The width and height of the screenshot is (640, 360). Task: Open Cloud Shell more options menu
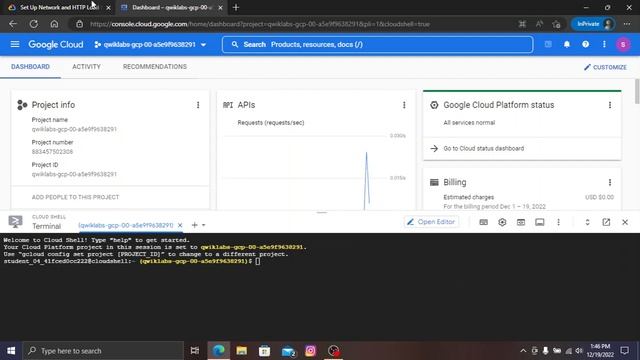[x=558, y=222]
